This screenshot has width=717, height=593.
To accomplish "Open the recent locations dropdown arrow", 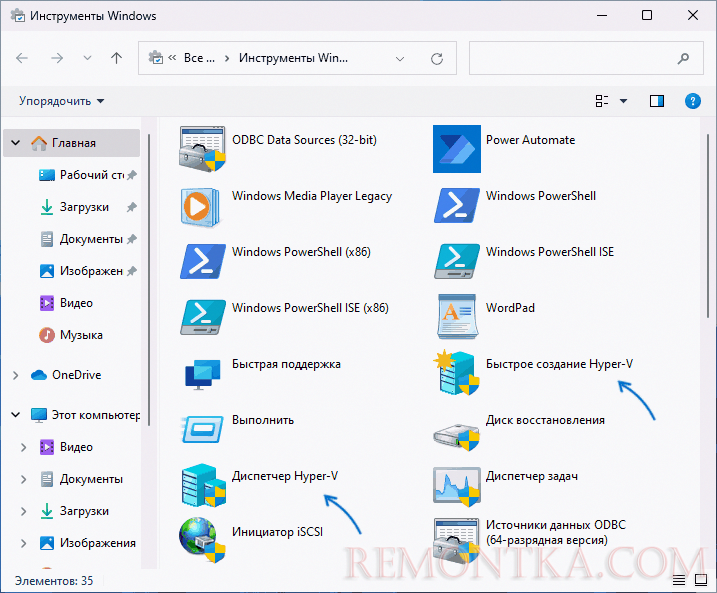I will click(x=87, y=58).
